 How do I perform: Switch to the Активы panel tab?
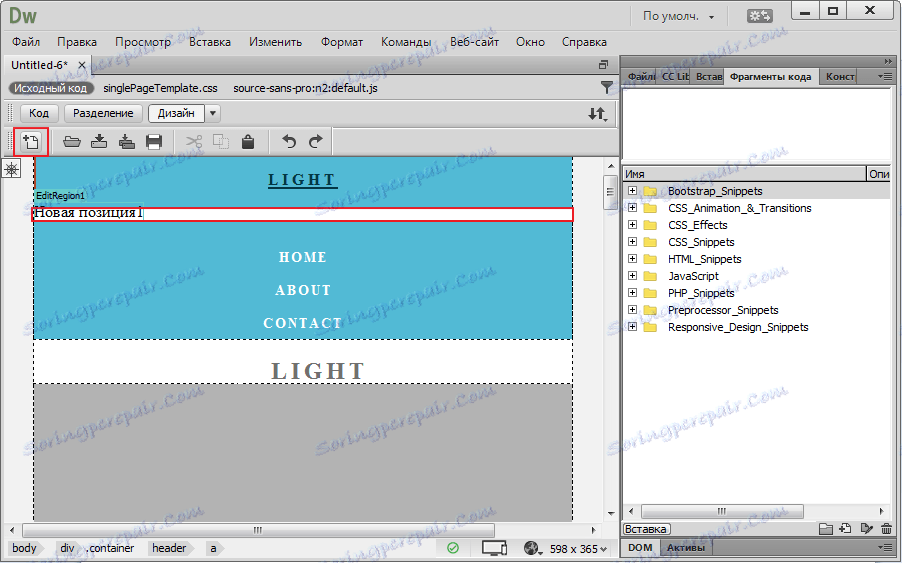686,547
